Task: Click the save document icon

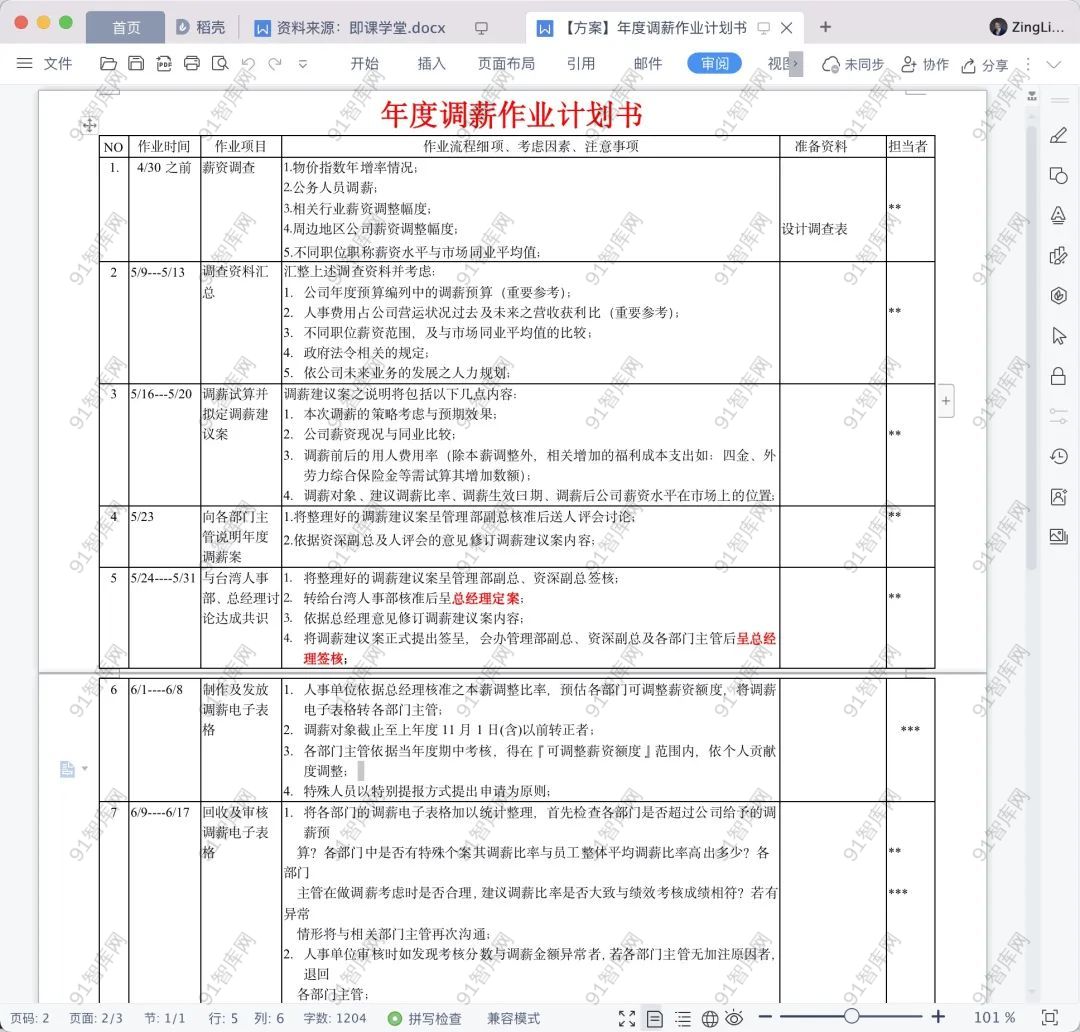Action: coord(136,64)
